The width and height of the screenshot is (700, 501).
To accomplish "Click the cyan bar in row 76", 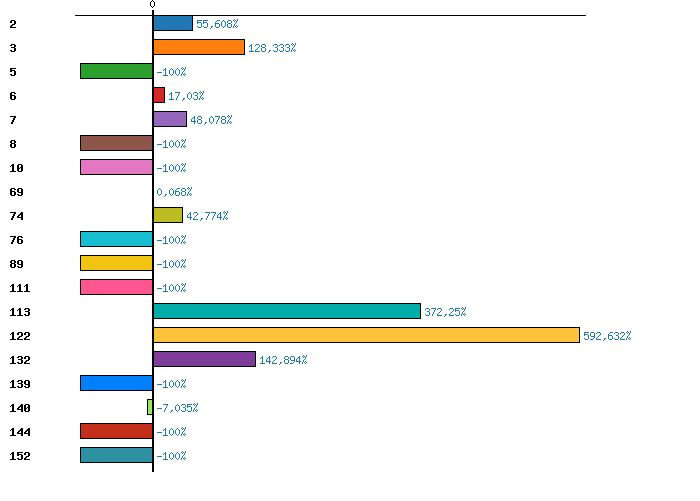I will point(116,239).
